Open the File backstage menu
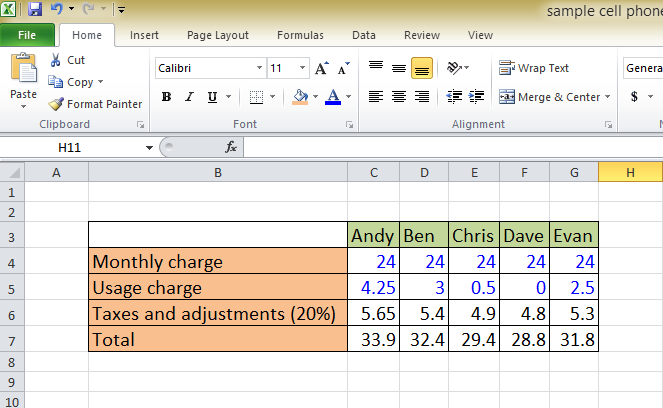 click(x=27, y=35)
